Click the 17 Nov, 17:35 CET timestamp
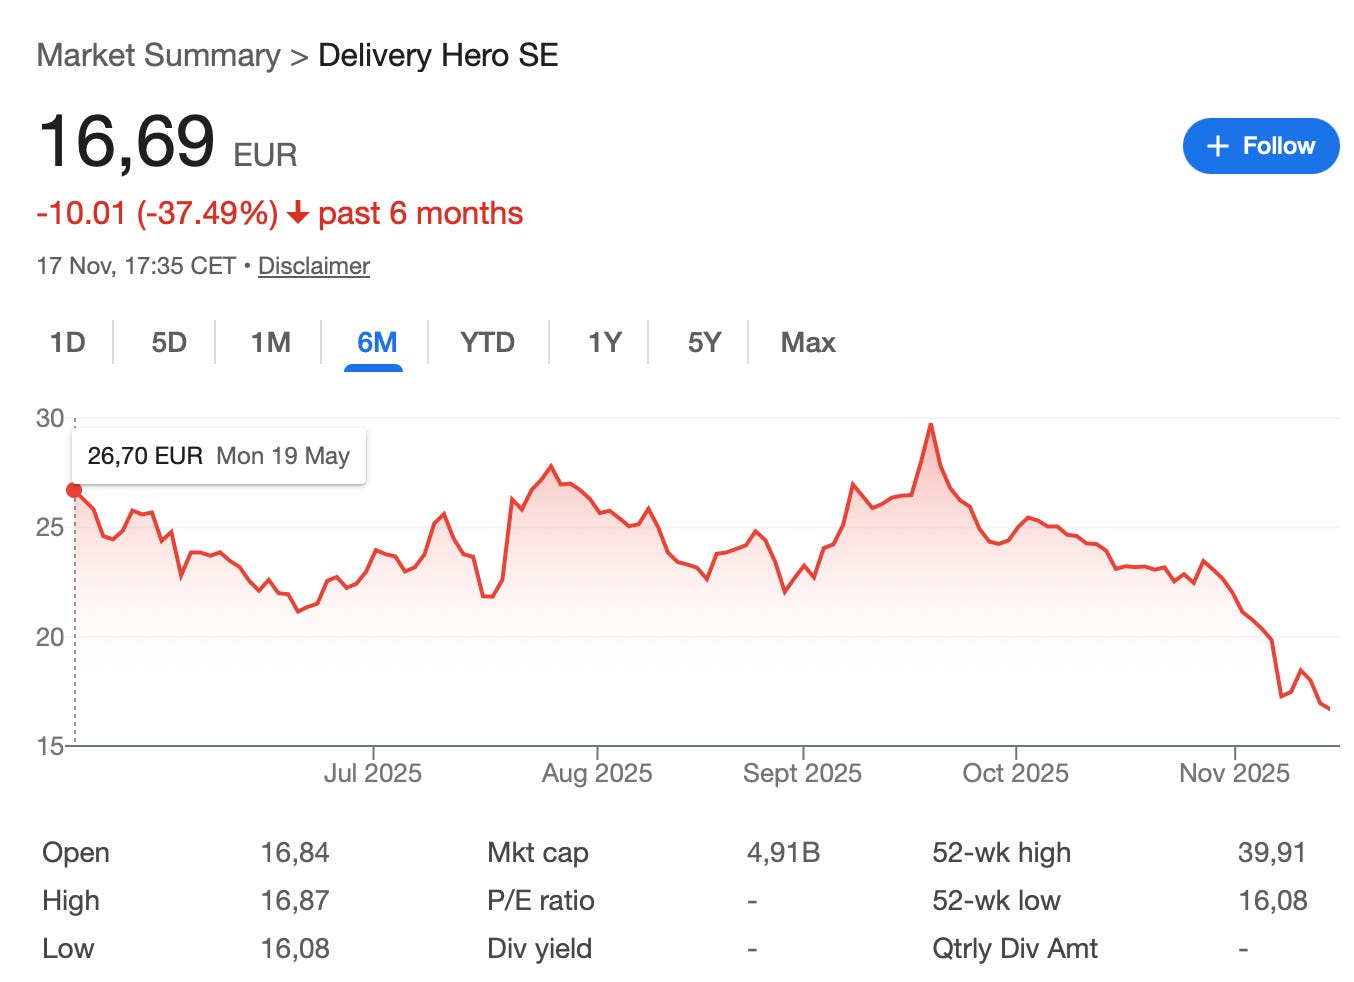The width and height of the screenshot is (1354, 982). (136, 266)
